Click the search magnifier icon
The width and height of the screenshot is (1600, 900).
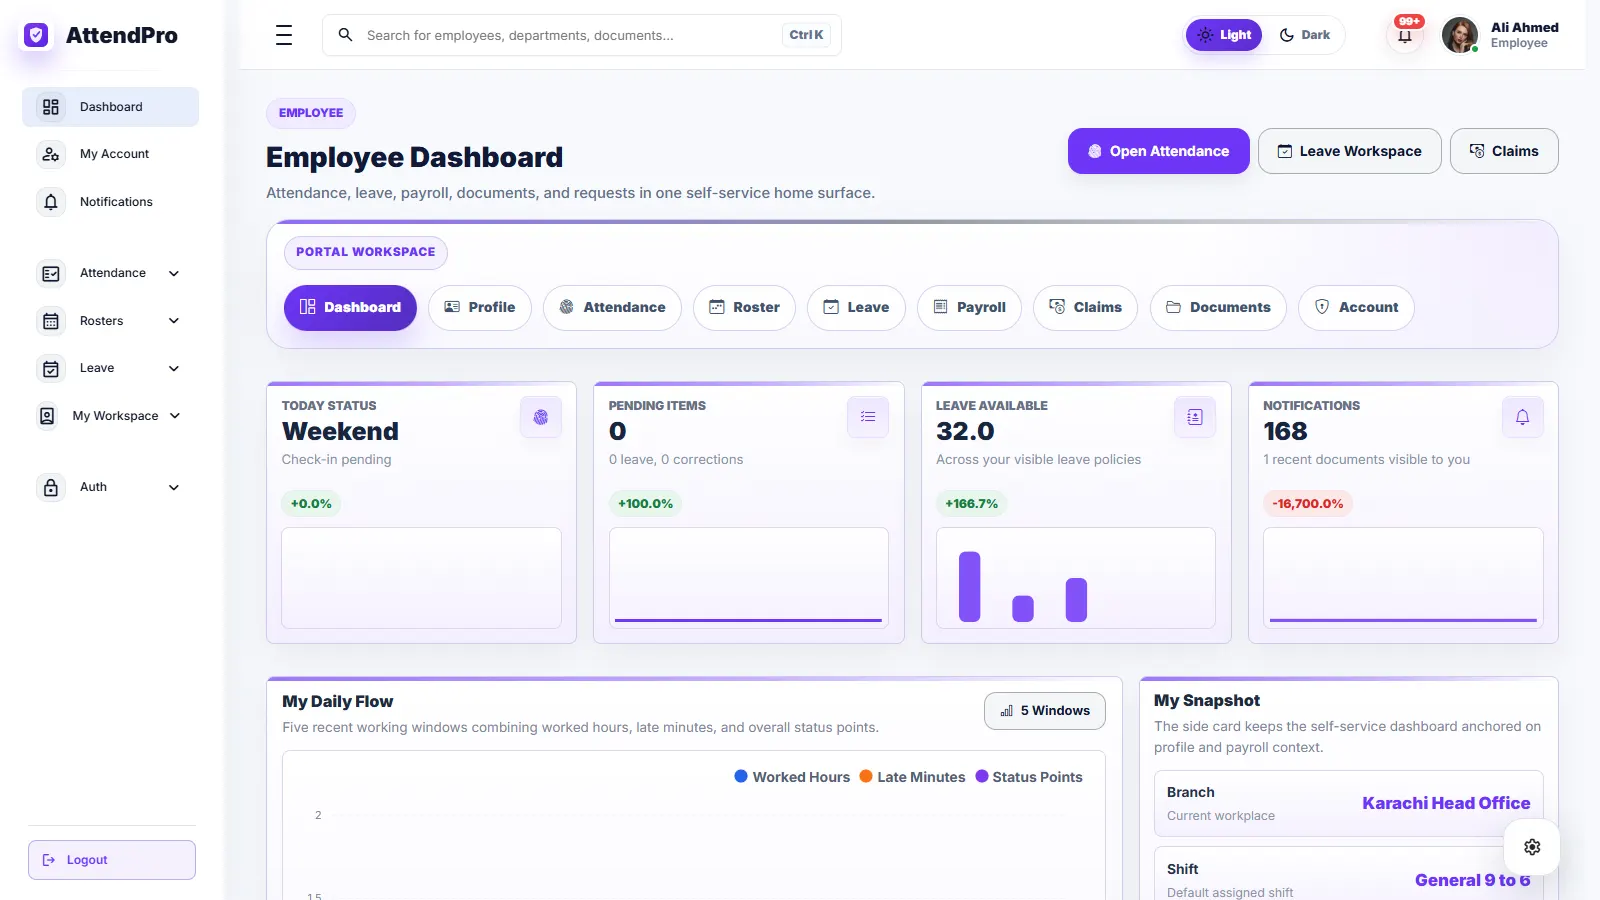pyautogui.click(x=345, y=35)
